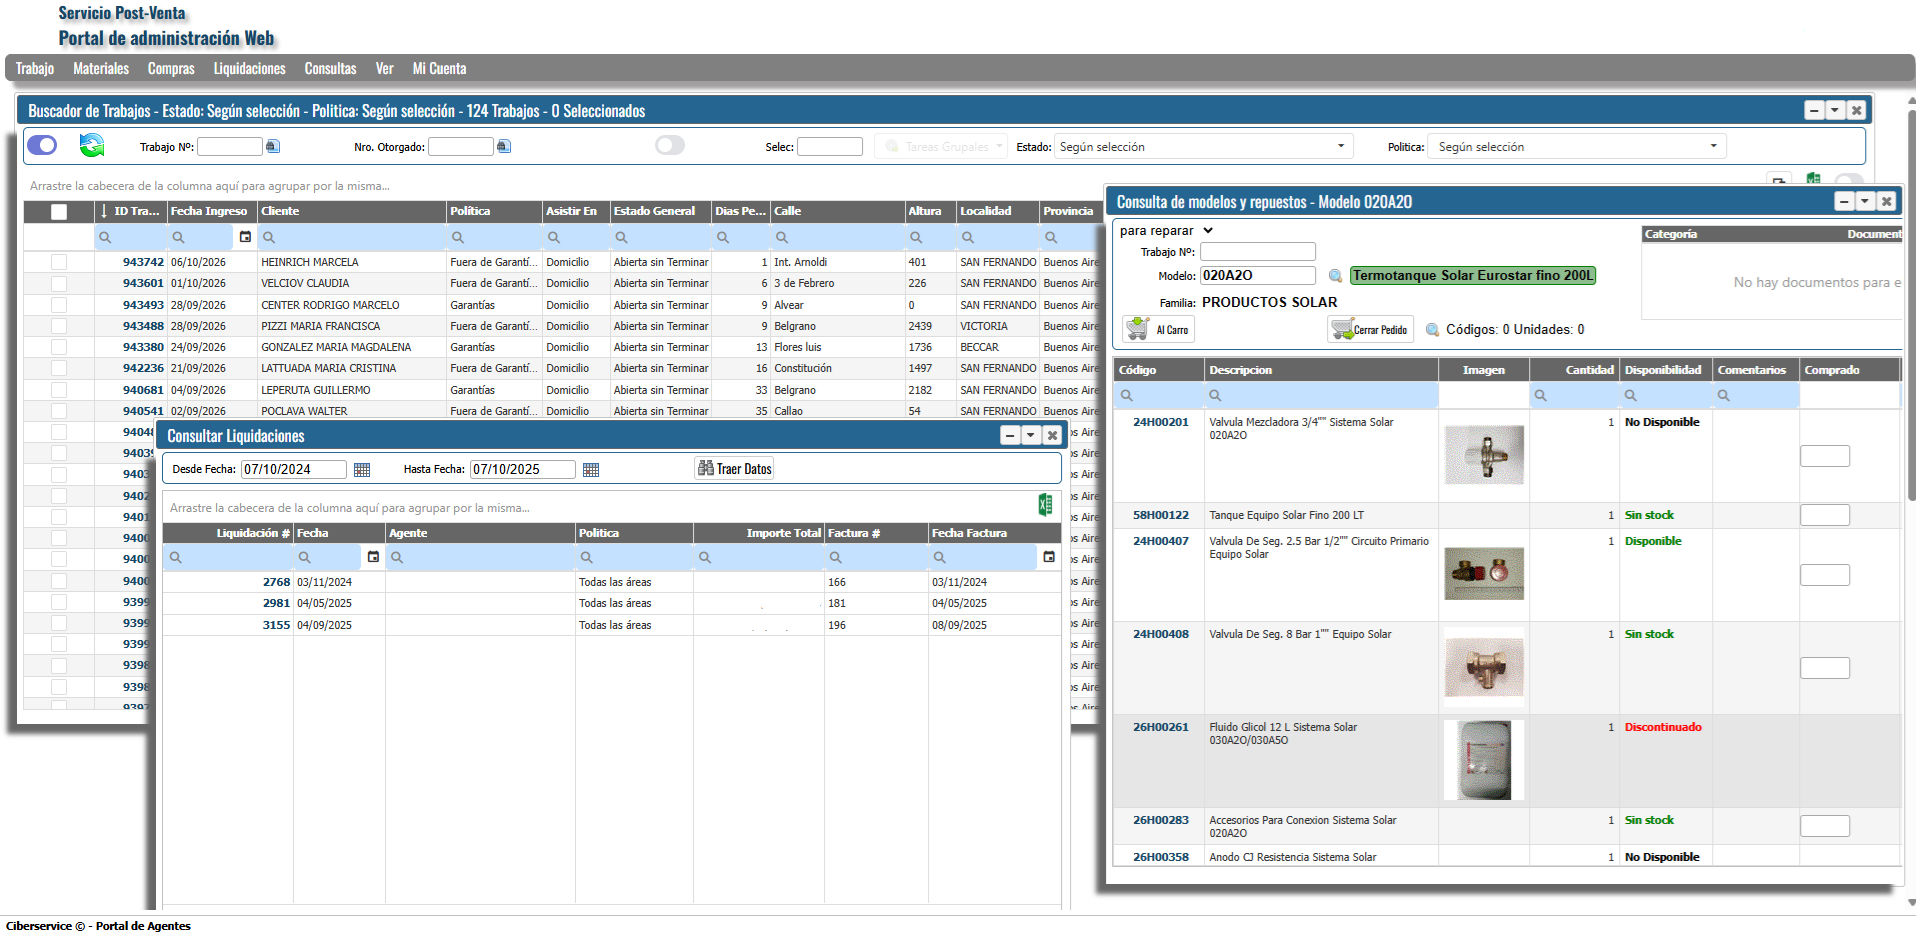The height and width of the screenshot is (941, 1916).
Task: Click the Al Carro button
Action: pyautogui.click(x=1159, y=329)
